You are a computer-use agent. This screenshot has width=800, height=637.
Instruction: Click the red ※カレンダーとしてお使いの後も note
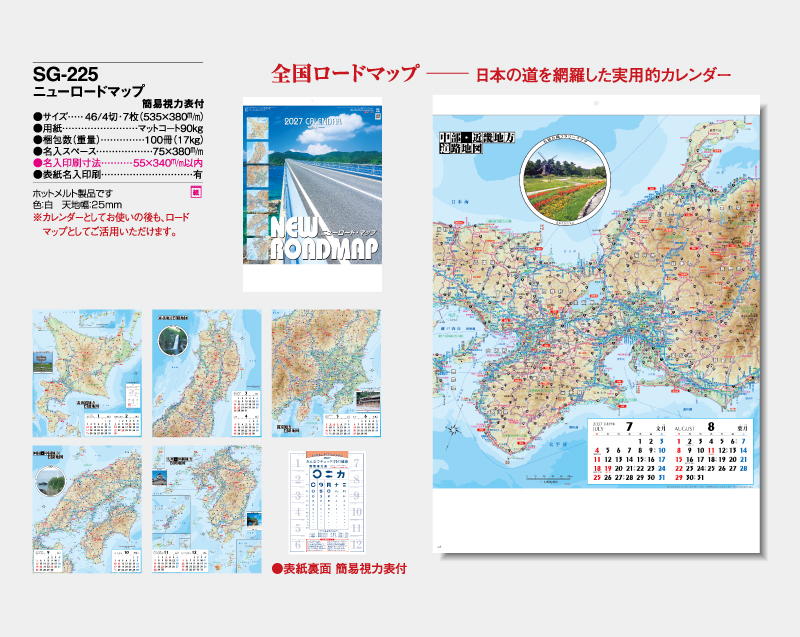pos(111,224)
